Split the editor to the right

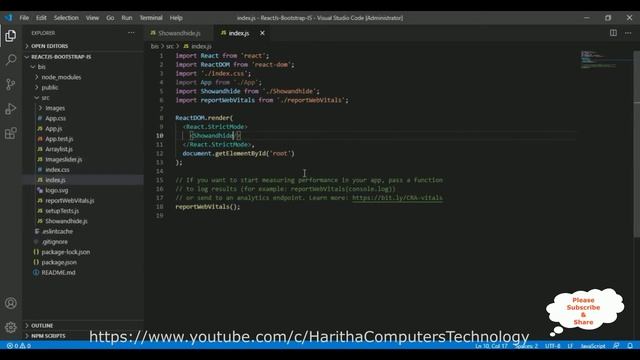tap(613, 33)
